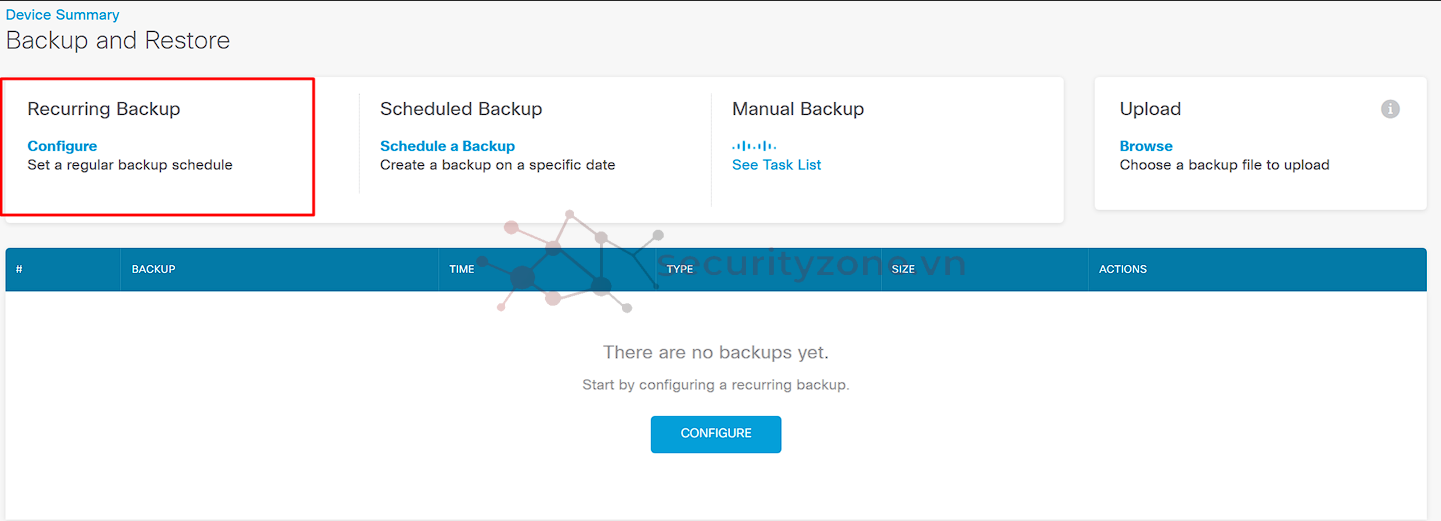Open the Device Summary breadcrumb link

pos(63,15)
